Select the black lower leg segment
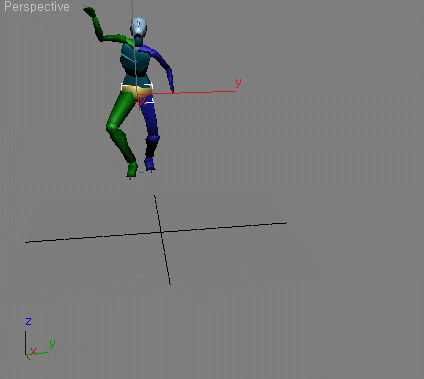This screenshot has height=379, width=424. coord(150,149)
